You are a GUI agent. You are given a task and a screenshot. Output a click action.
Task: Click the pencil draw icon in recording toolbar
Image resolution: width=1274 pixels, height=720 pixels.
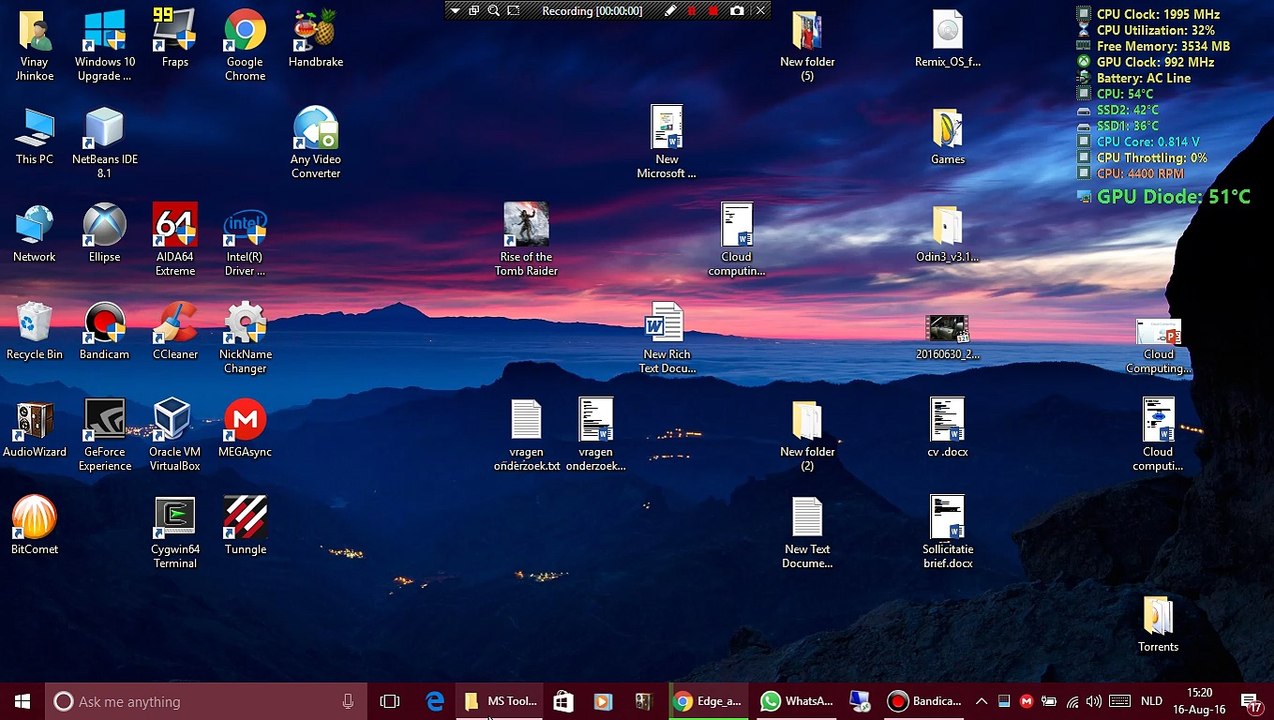point(671,11)
